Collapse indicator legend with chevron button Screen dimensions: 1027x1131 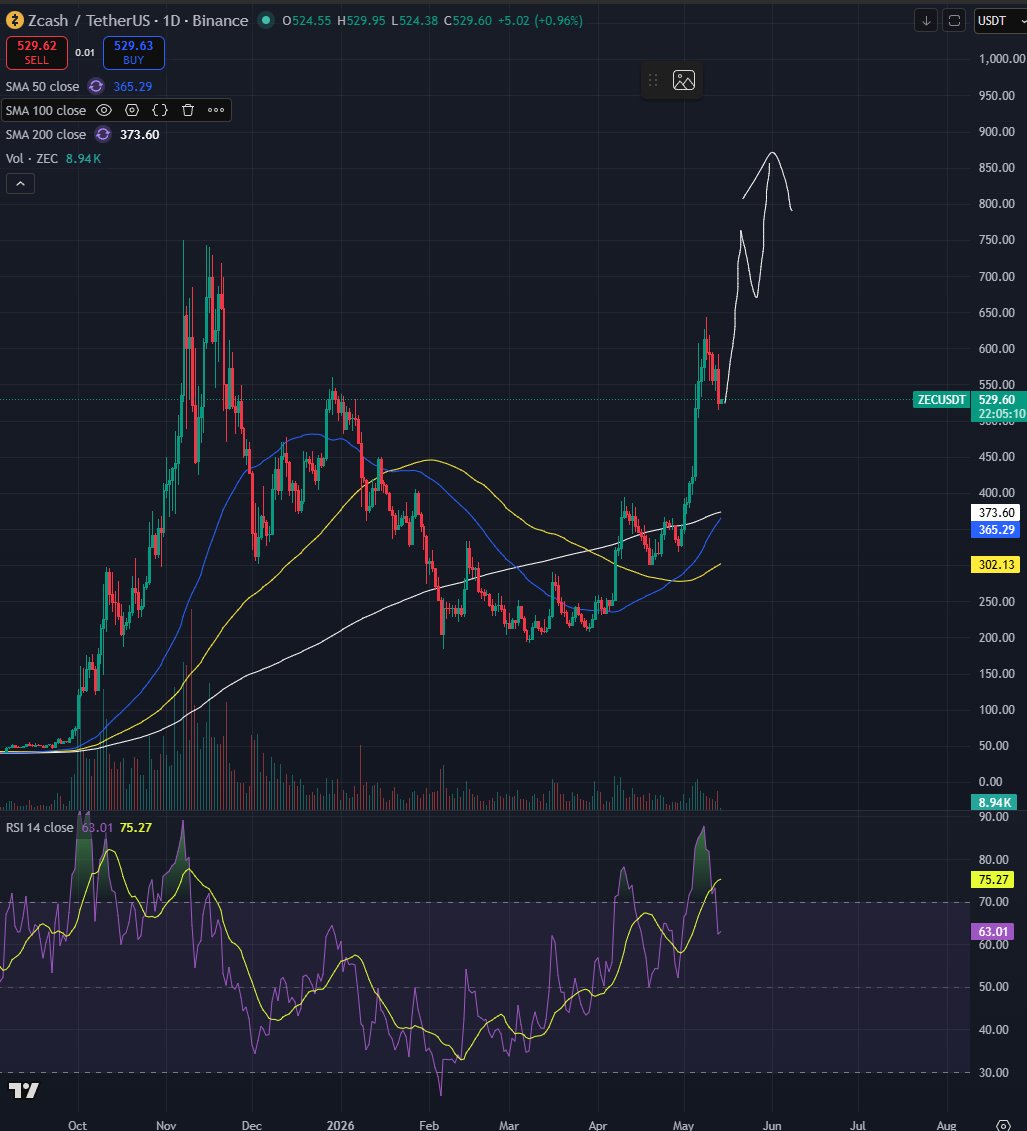pyautogui.click(x=20, y=184)
